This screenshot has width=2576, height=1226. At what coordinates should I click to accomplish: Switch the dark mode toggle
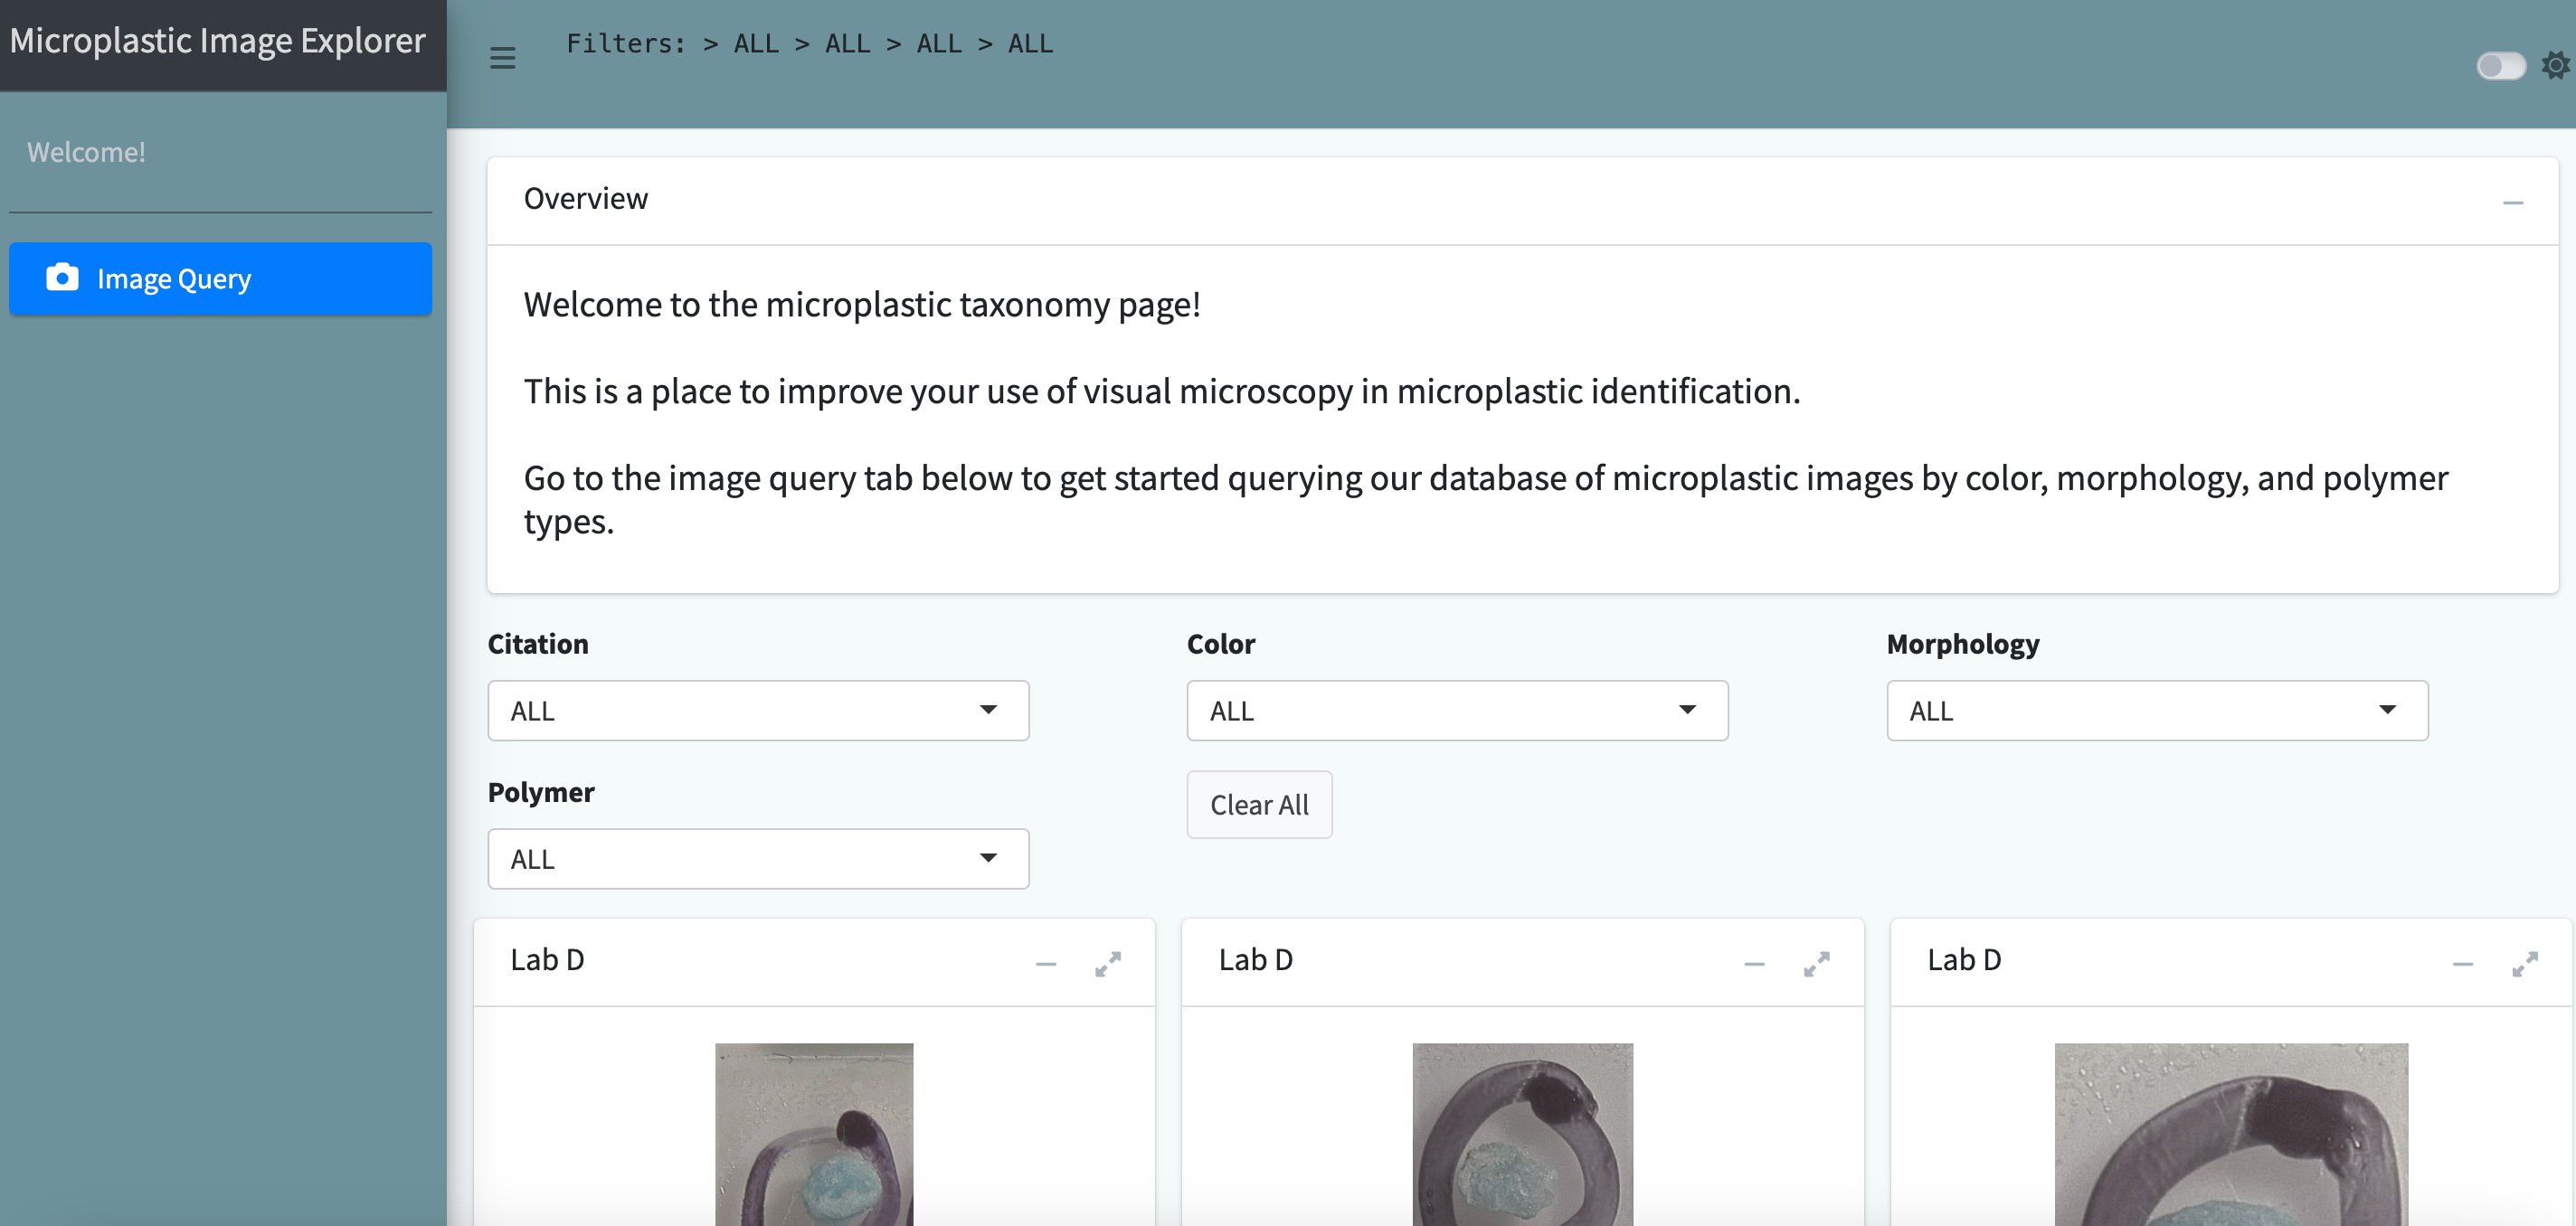pyautogui.click(x=2500, y=66)
